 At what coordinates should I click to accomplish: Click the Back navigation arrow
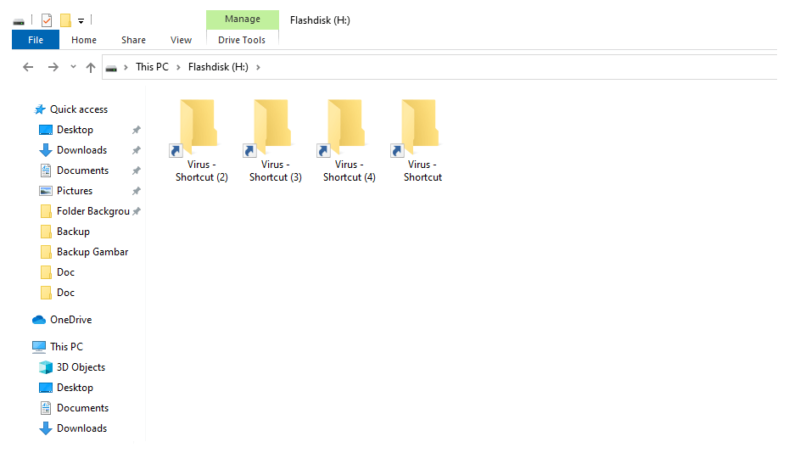coord(28,67)
